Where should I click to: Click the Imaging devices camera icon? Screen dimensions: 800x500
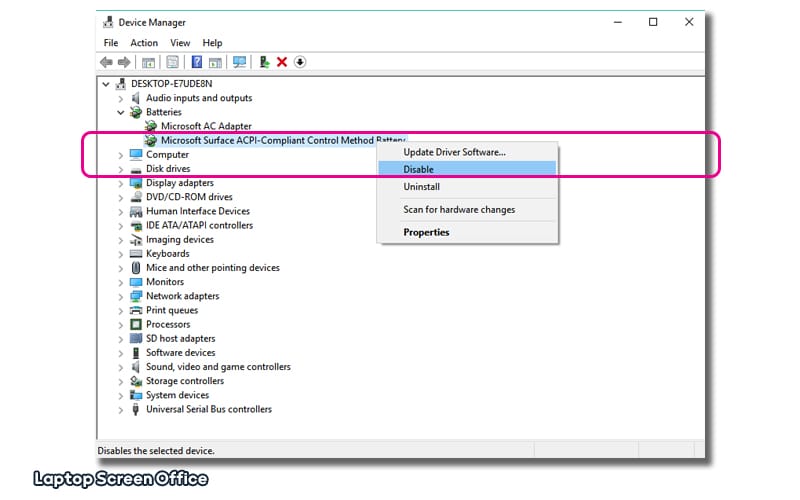136,239
